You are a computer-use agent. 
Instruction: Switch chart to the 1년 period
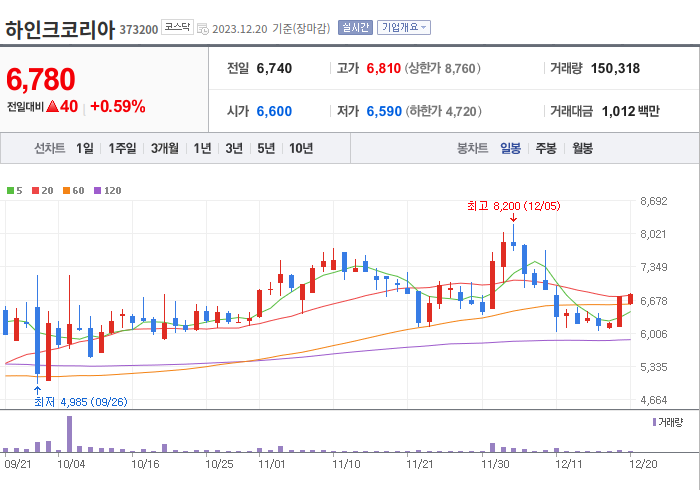pyautogui.click(x=202, y=148)
